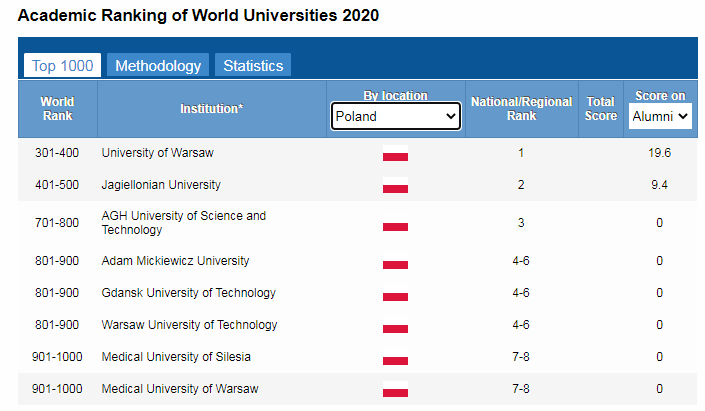This screenshot has height=411, width=705.
Task: Open the Warsaw University of Technology link
Action: (x=189, y=325)
